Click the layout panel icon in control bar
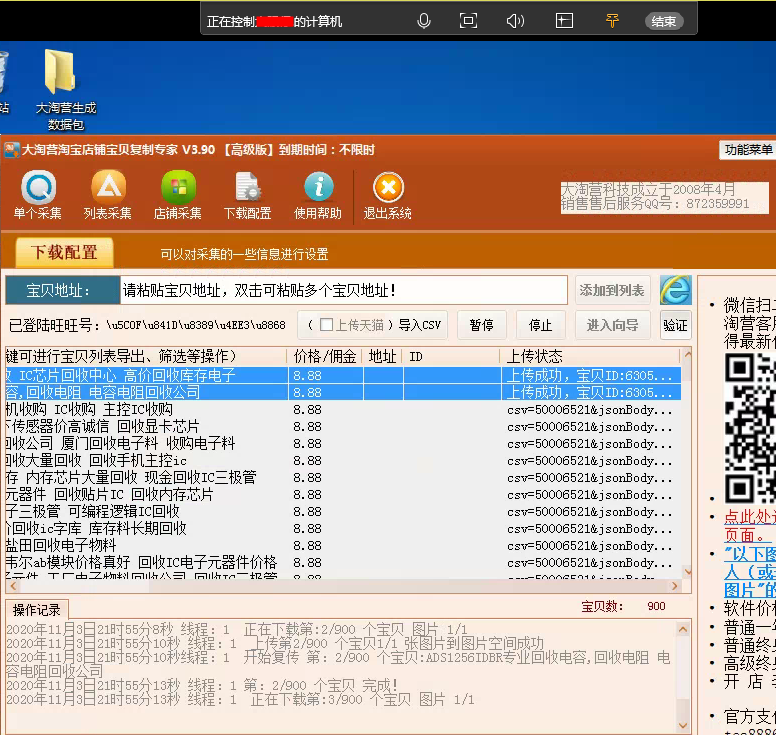 pos(564,21)
